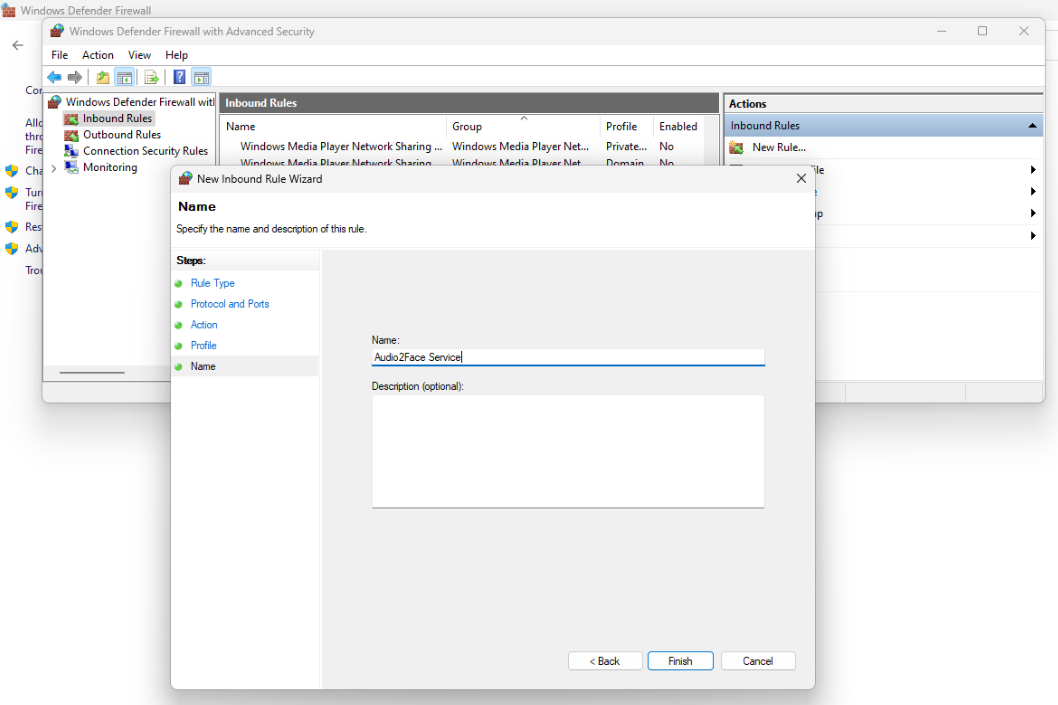Collapse the Inbound Rules section in Actions pane
The width and height of the screenshot is (1058, 705).
coord(1032,125)
